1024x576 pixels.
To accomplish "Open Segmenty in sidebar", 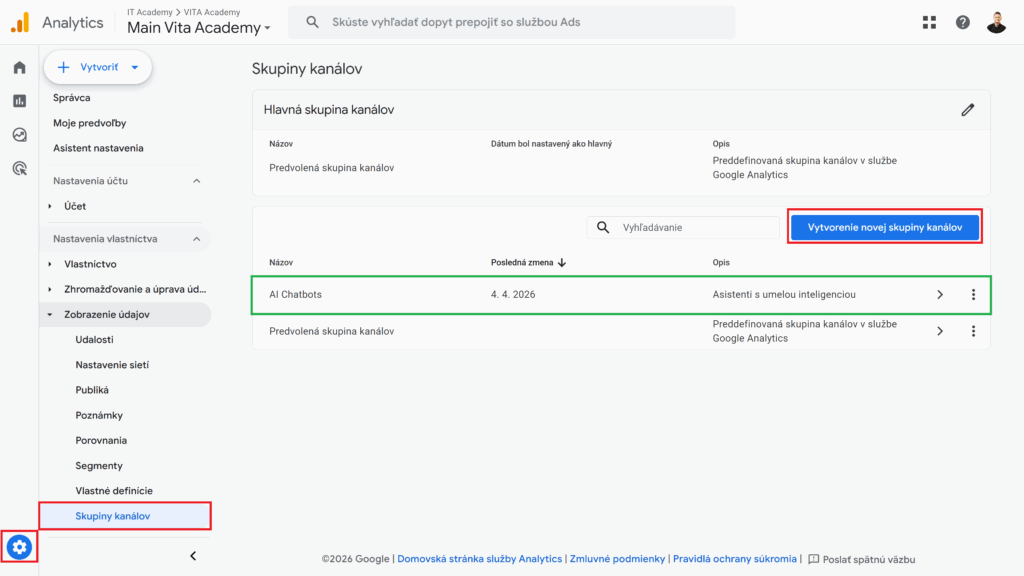I will [x=99, y=466].
